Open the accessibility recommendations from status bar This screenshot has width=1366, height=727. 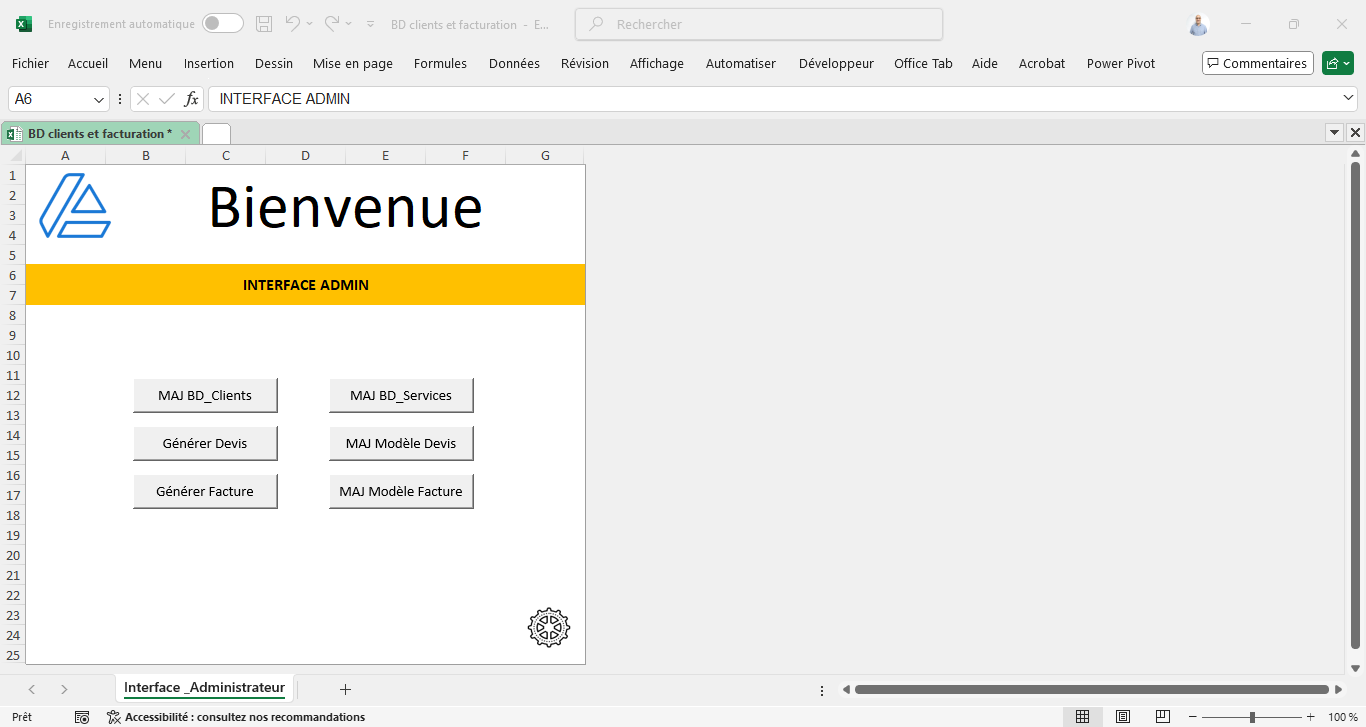[x=236, y=717]
